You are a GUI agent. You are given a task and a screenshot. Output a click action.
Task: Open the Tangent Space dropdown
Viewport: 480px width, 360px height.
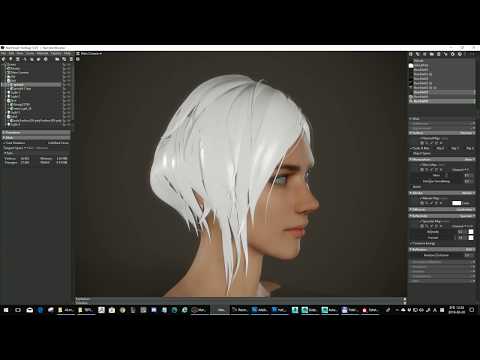click(x=37, y=148)
